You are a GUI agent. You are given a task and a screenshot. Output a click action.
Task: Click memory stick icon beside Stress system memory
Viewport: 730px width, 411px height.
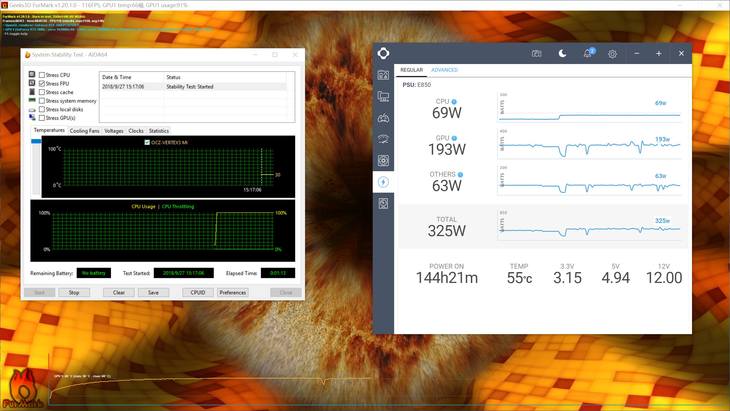(x=32, y=100)
